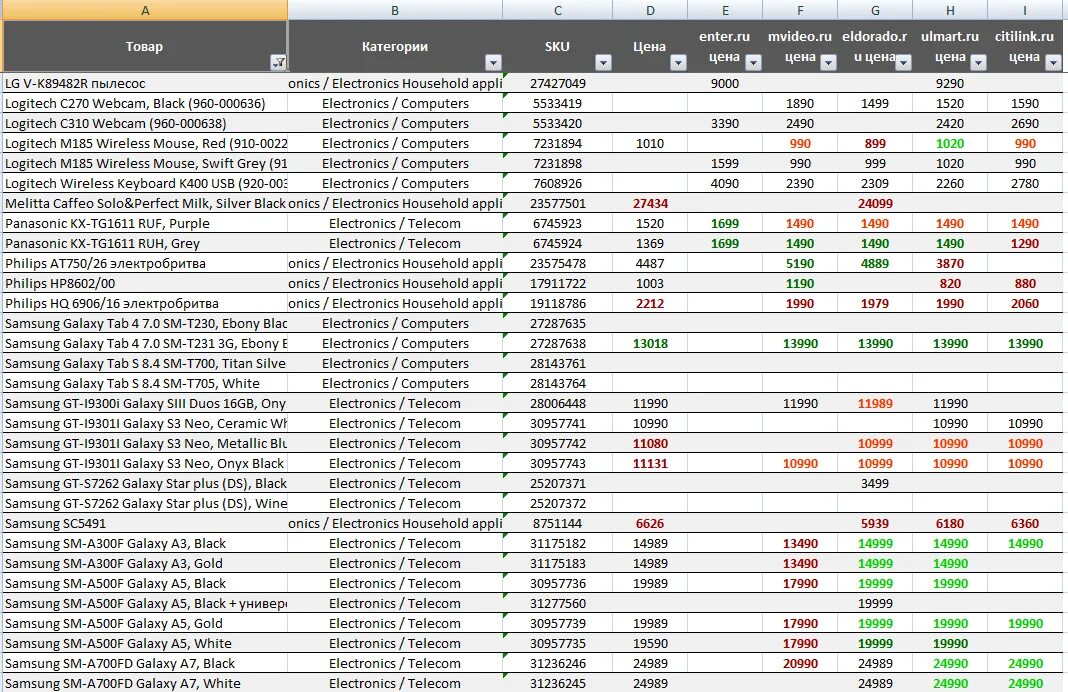1068x692 pixels.
Task: Select the cell Samsung GT-I9300i Galaxy SIII Duos
Action: click(x=145, y=403)
